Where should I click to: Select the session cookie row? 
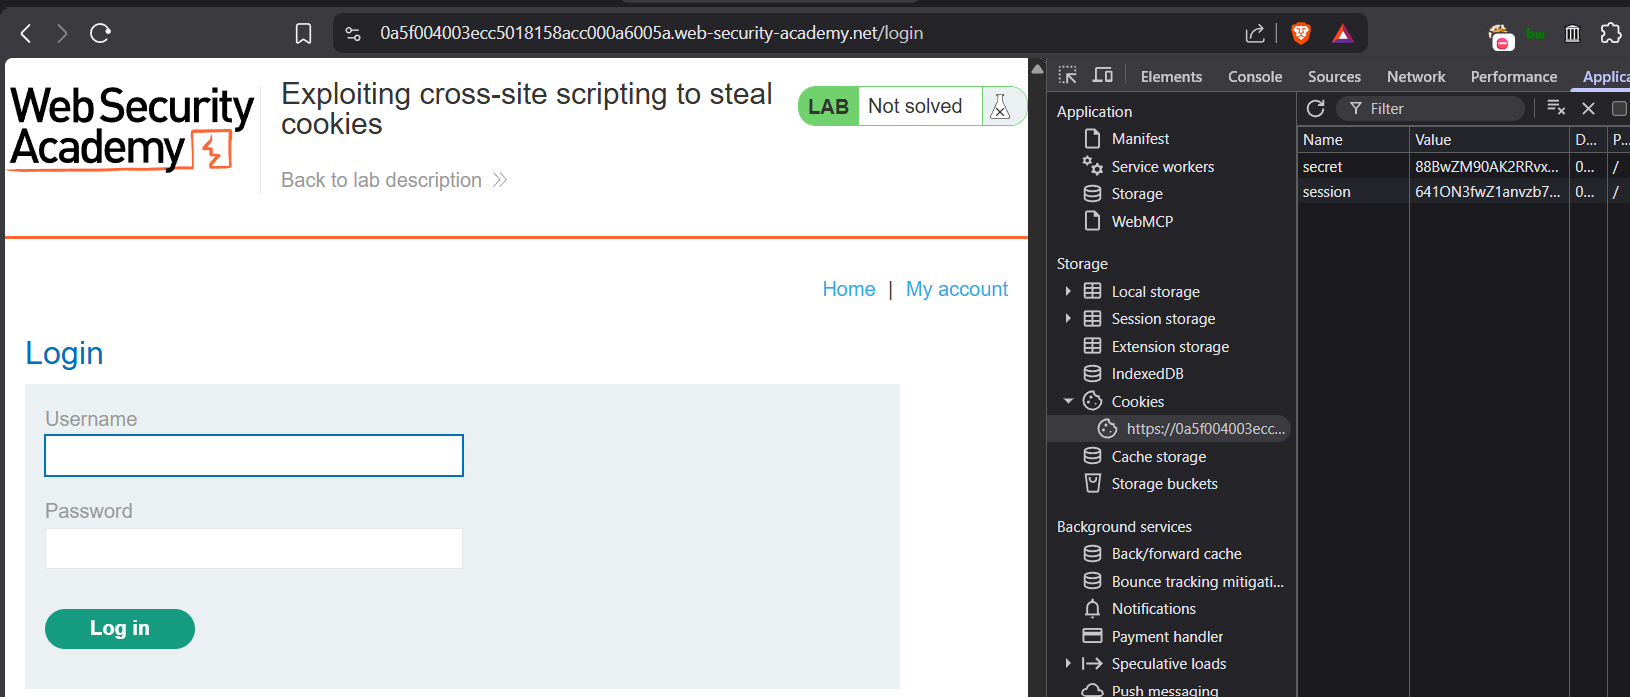[1463, 191]
